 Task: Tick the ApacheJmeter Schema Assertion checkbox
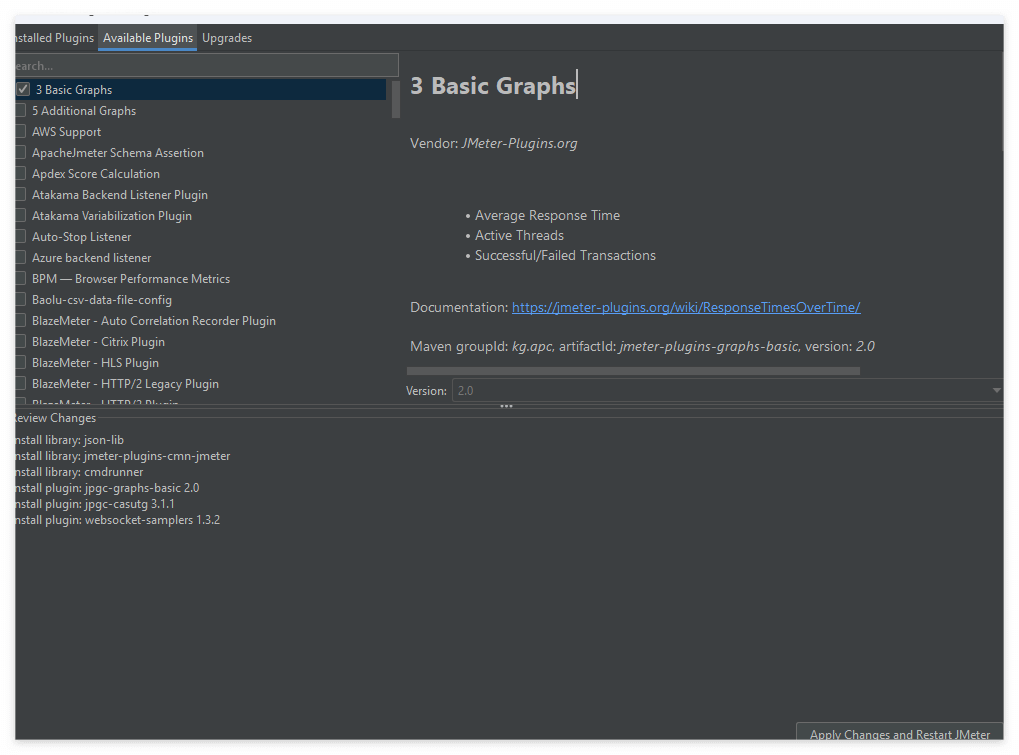[x=21, y=153]
